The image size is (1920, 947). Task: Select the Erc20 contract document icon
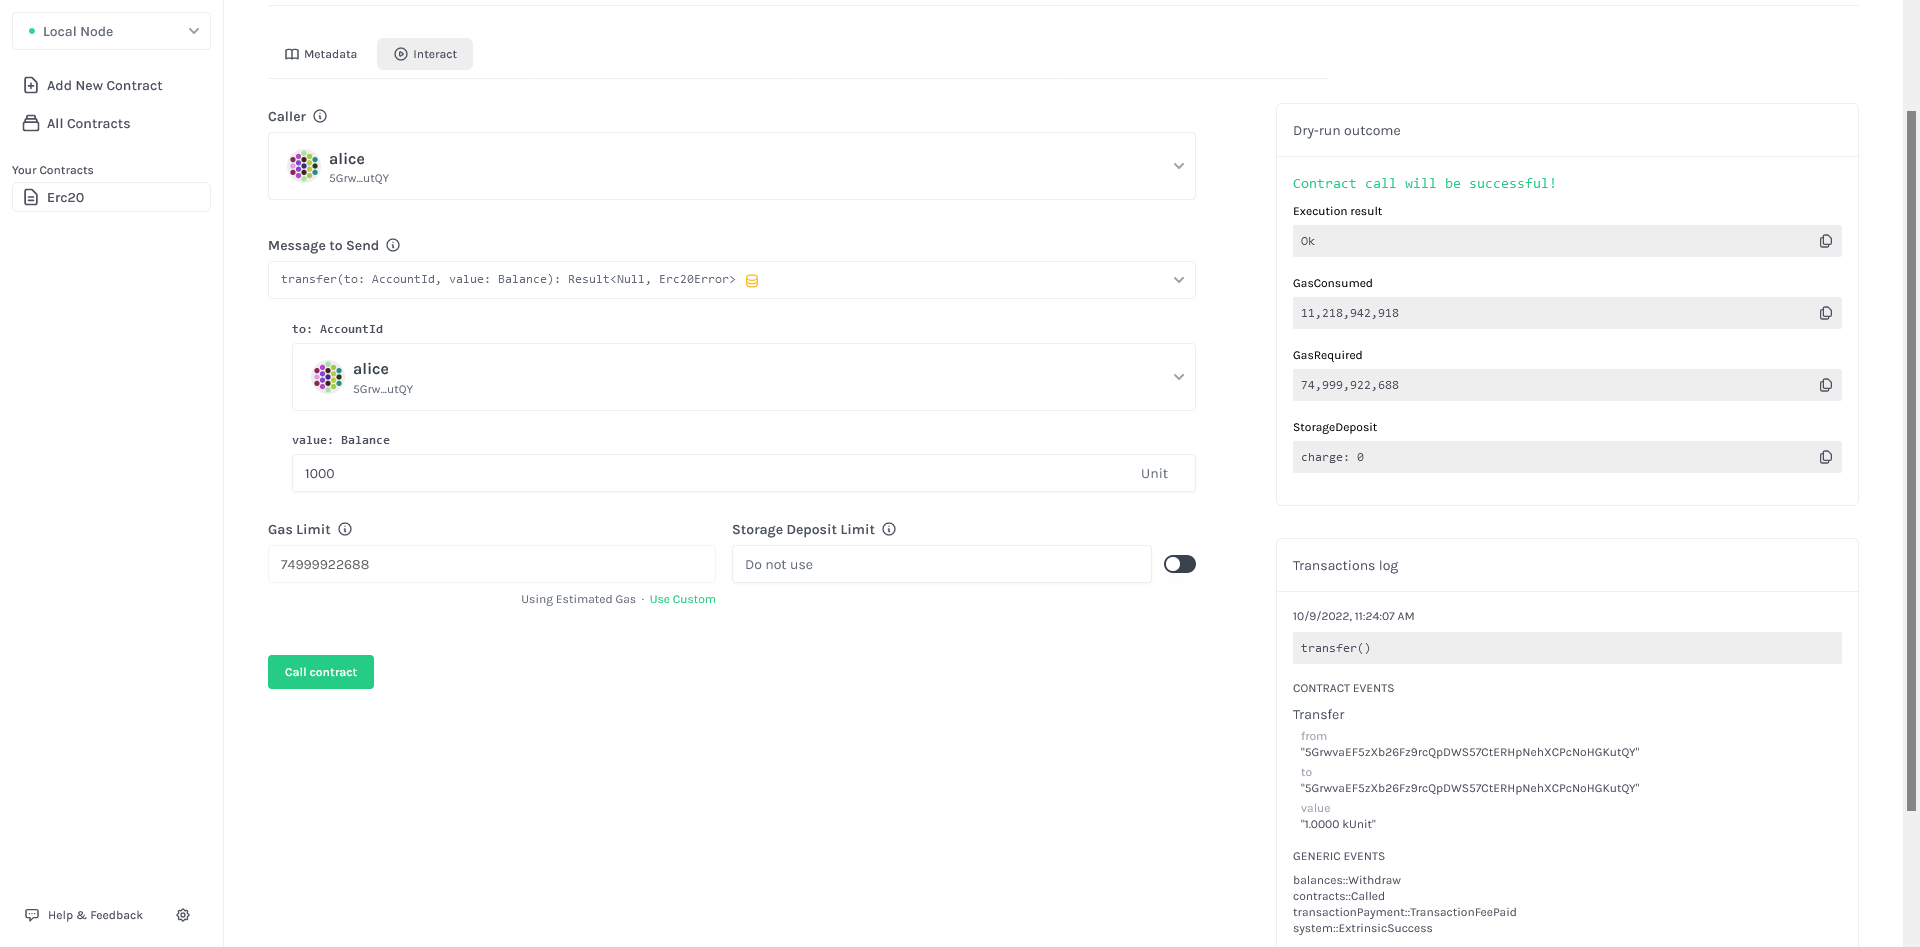[31, 197]
